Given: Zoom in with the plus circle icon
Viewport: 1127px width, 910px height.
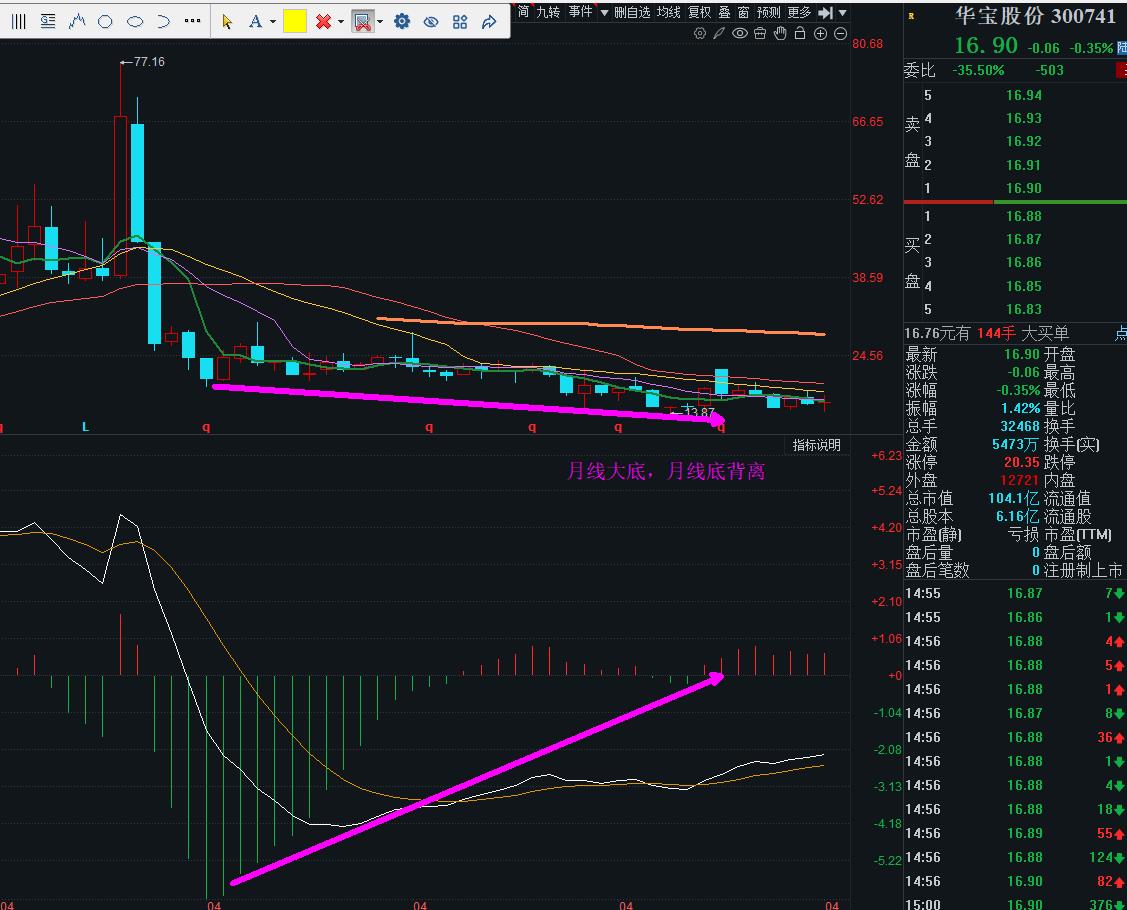Looking at the screenshot, I should tap(820, 34).
